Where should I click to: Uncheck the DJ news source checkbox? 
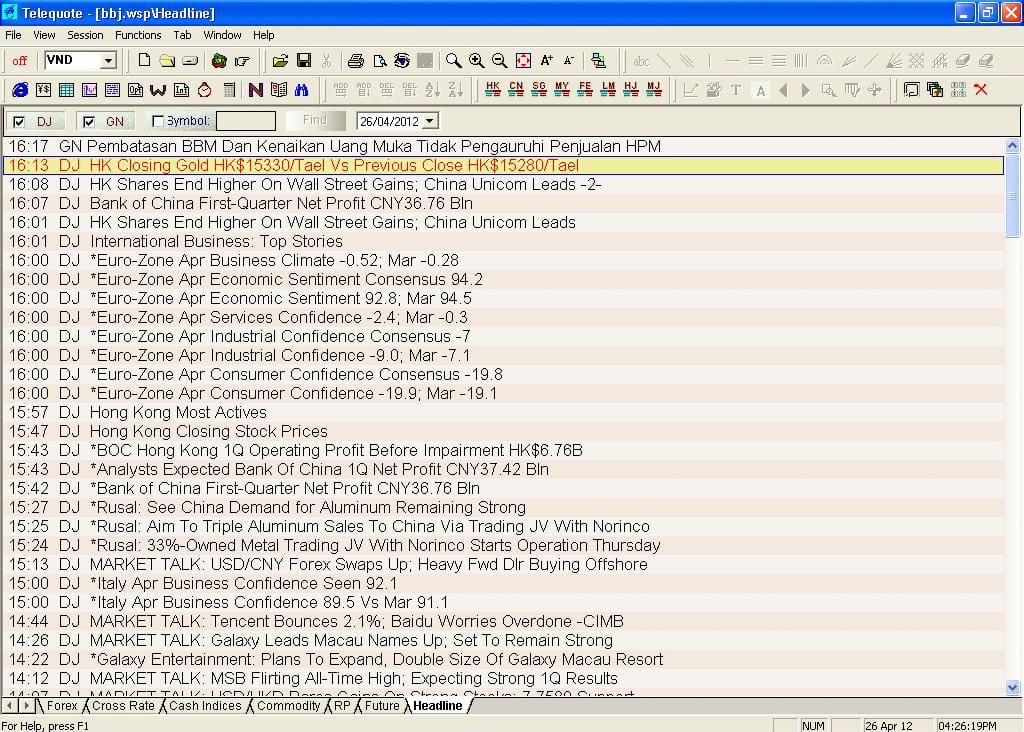[x=19, y=122]
